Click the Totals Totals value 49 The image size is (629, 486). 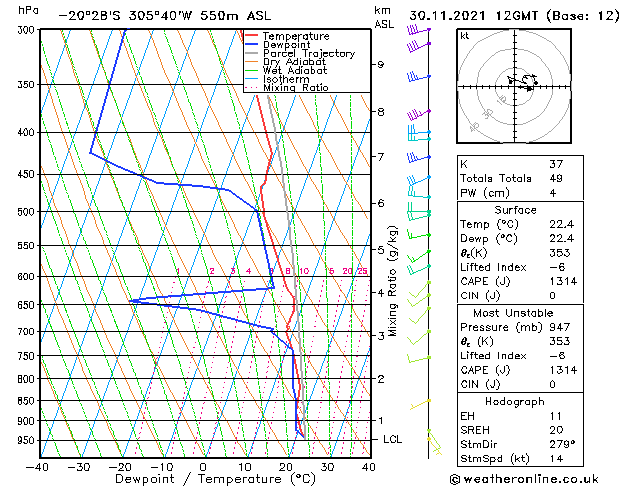pyautogui.click(x=556, y=178)
